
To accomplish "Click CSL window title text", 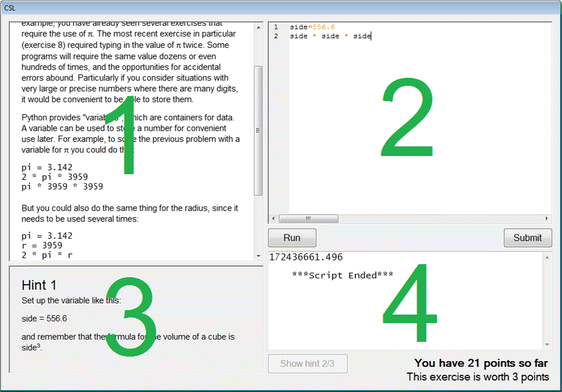I will [10, 8].
